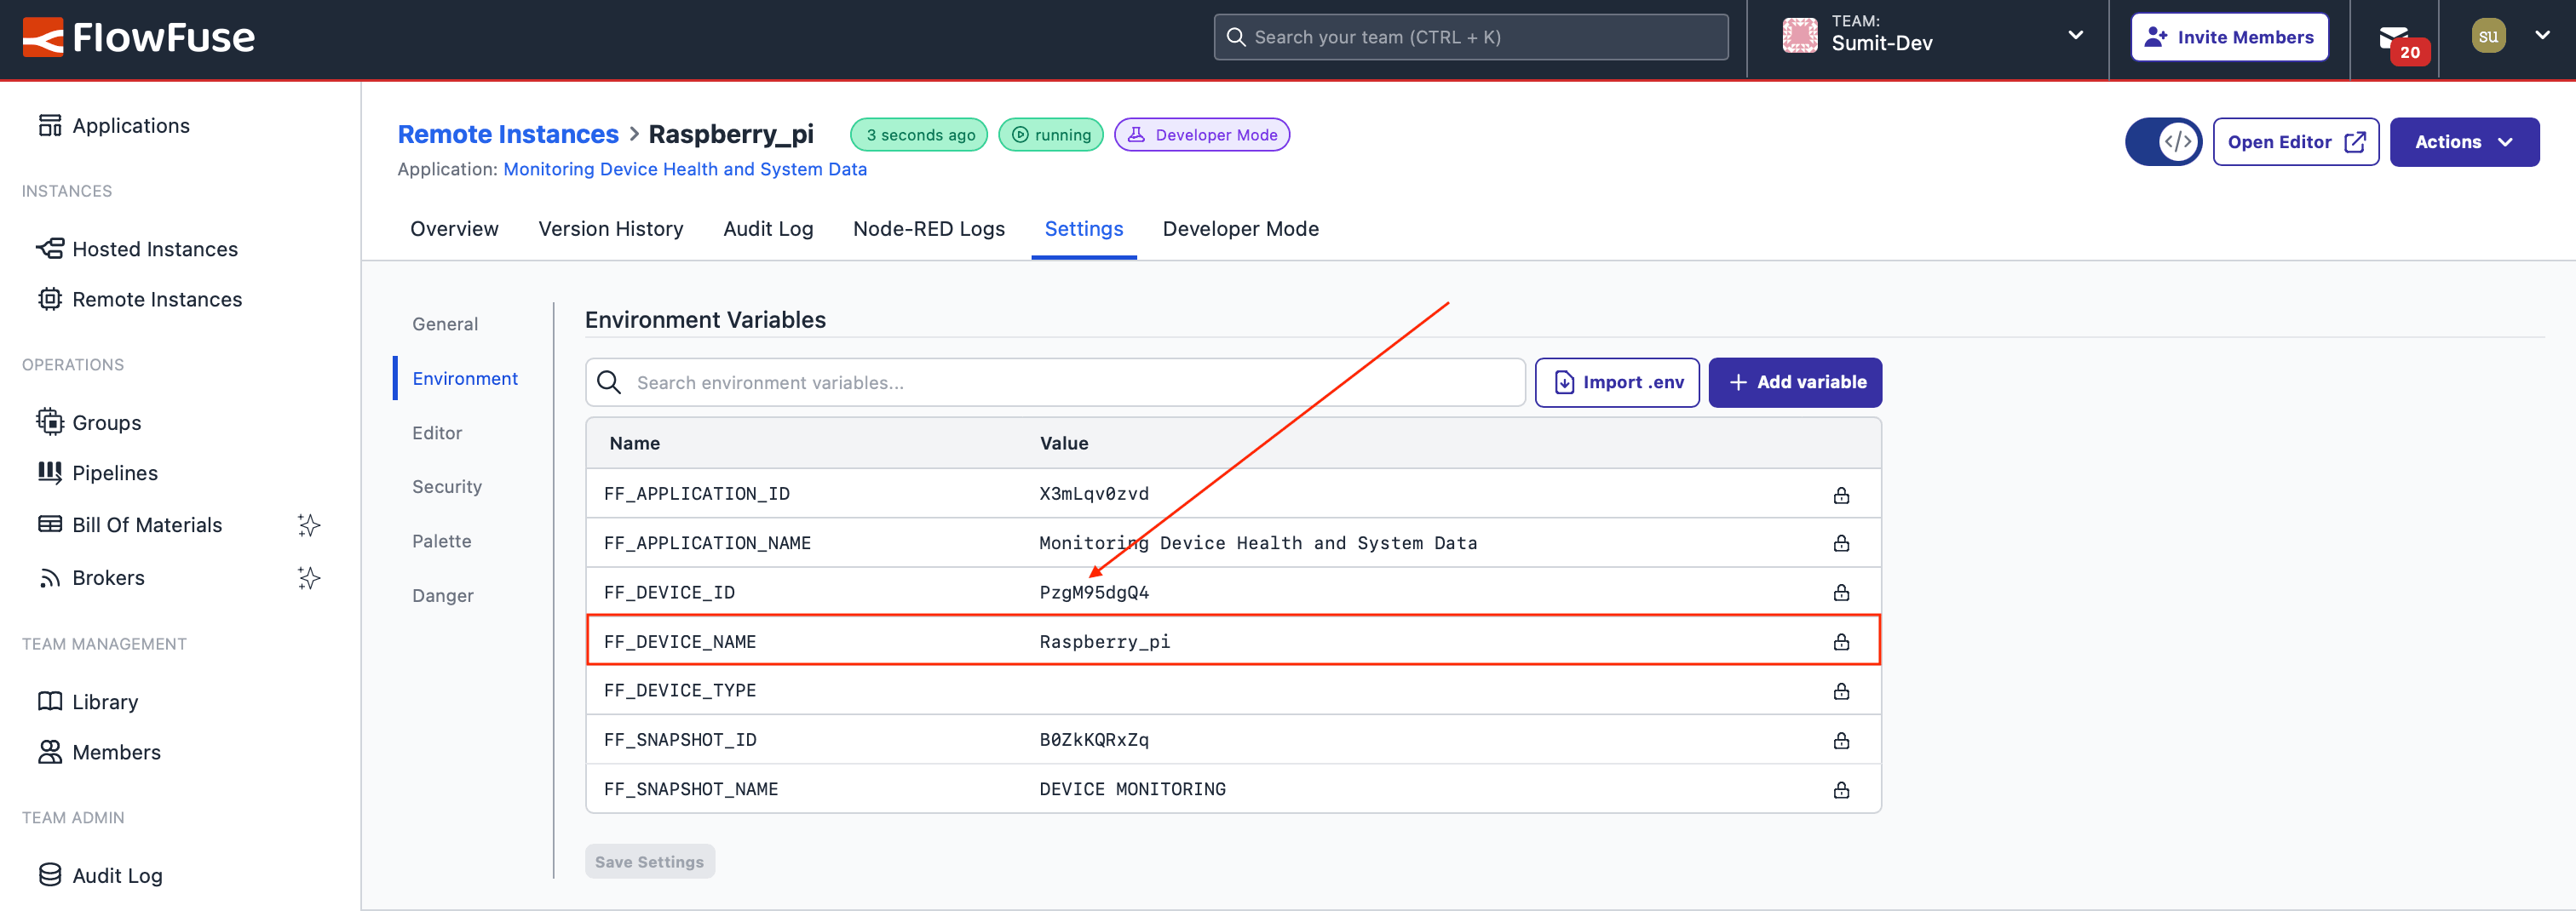Image resolution: width=2576 pixels, height=911 pixels.
Task: Click the sparkle icon beside Bill Of Materials
Action: (x=309, y=525)
